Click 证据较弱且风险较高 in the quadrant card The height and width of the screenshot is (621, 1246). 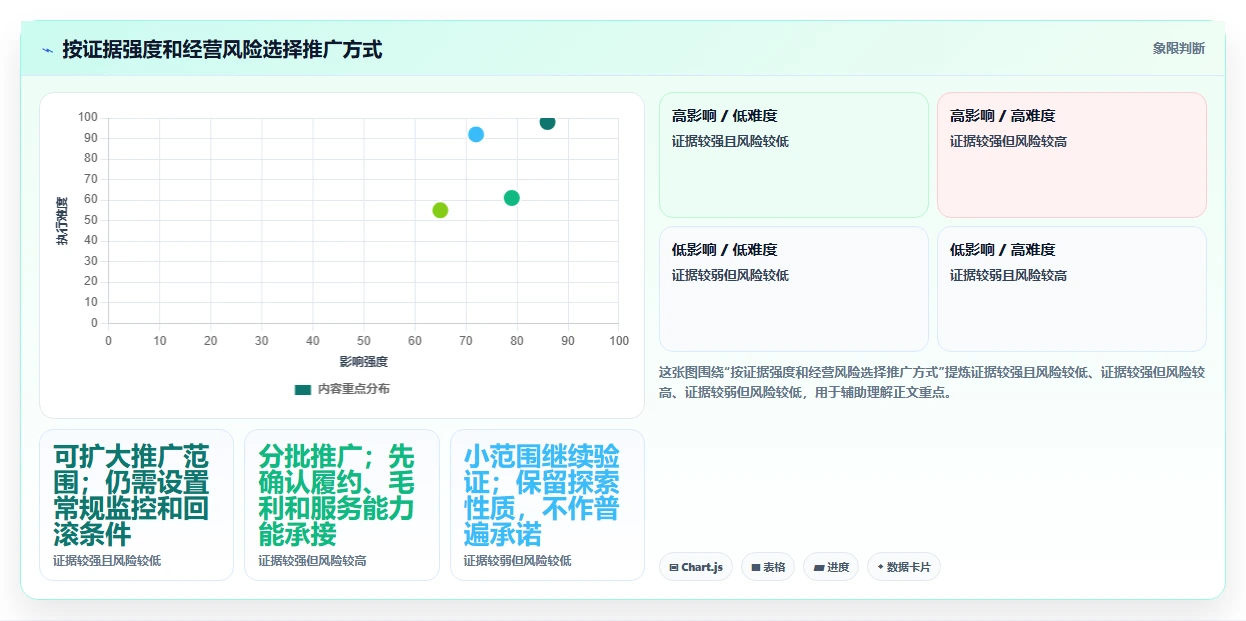pyautogui.click(x=1008, y=275)
